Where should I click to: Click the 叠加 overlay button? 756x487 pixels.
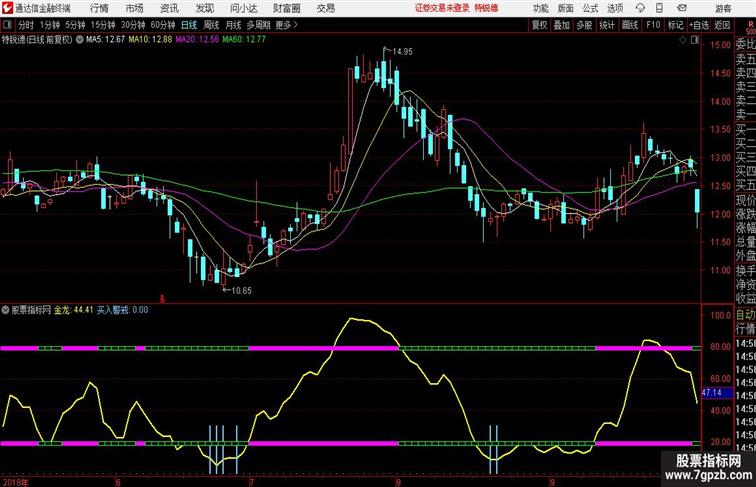point(562,25)
